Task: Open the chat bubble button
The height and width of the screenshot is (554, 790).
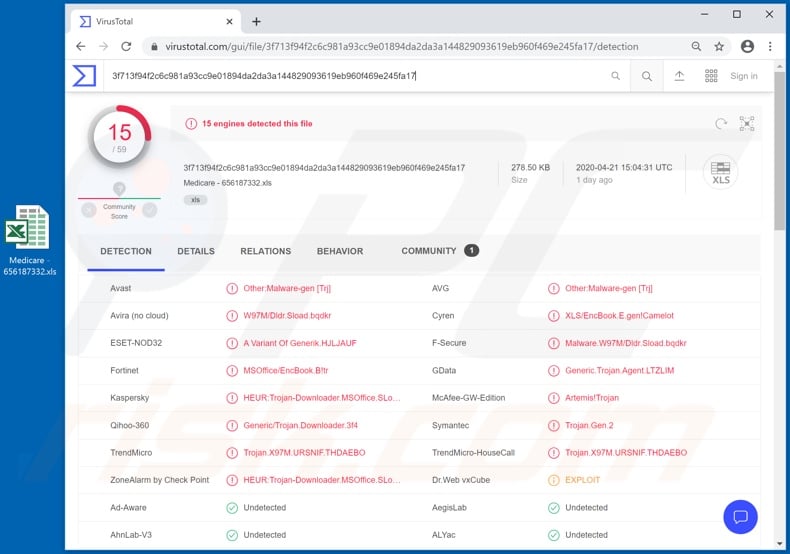Action: 740,517
